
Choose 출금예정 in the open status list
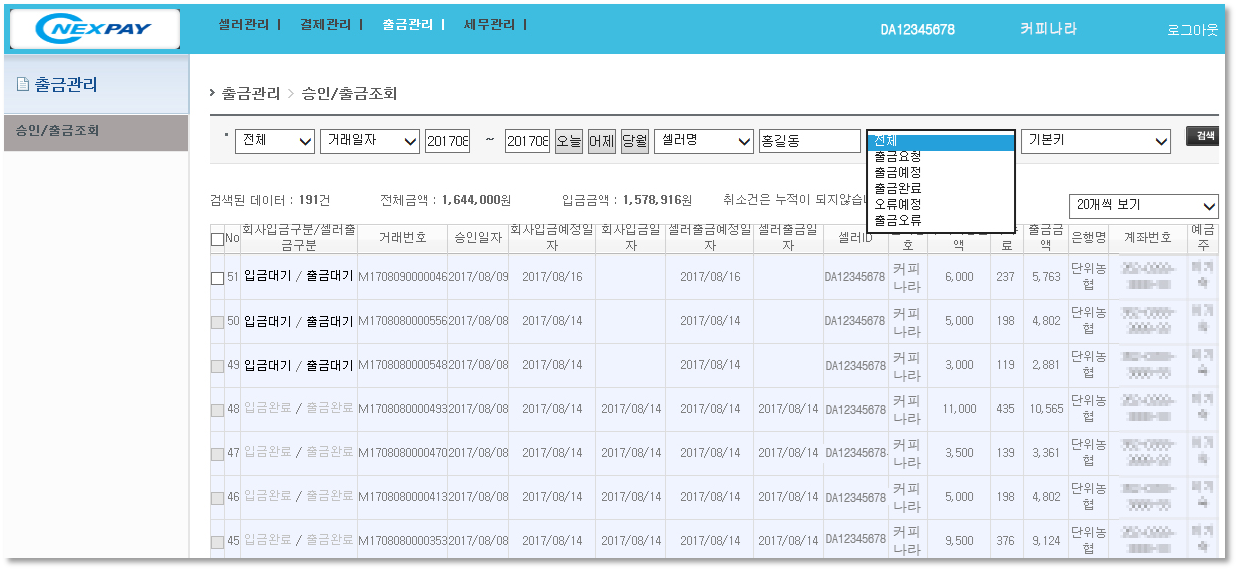(x=941, y=172)
